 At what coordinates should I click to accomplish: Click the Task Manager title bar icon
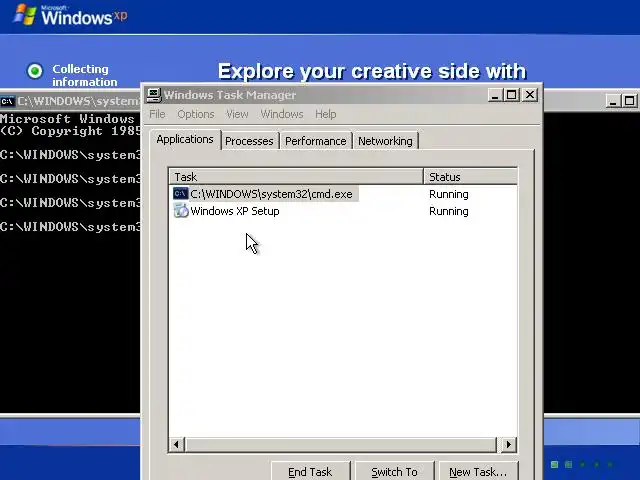[x=154, y=95]
